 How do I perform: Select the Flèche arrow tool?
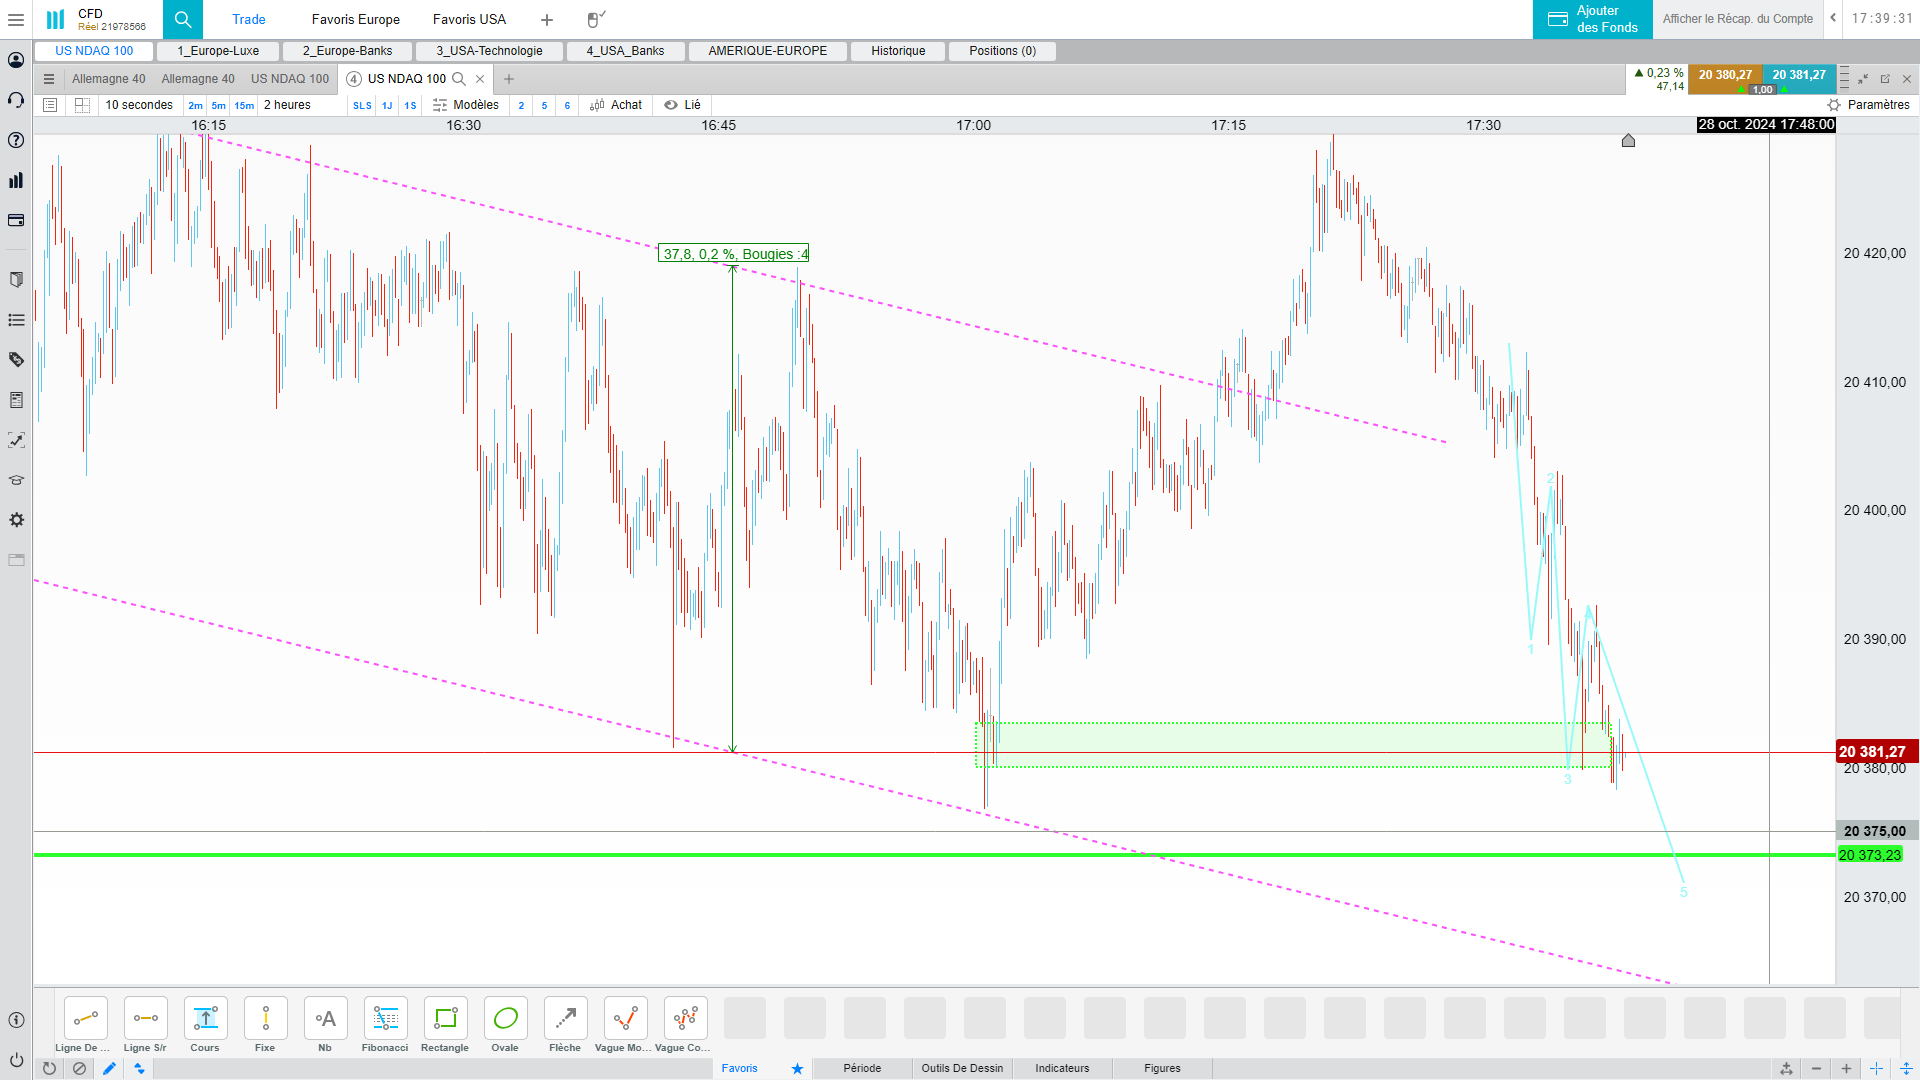coord(565,1019)
